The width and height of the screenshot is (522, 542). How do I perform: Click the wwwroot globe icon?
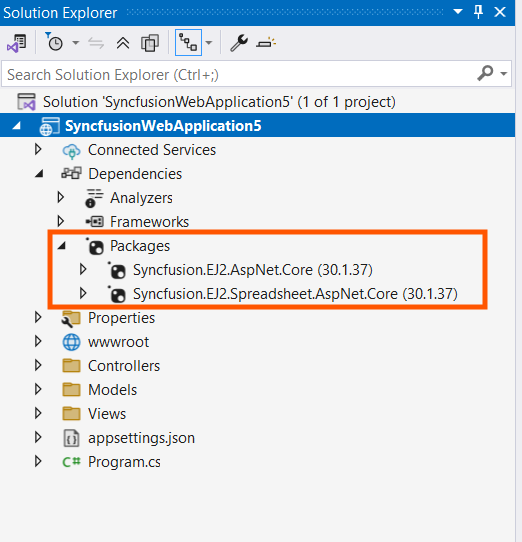[71, 342]
